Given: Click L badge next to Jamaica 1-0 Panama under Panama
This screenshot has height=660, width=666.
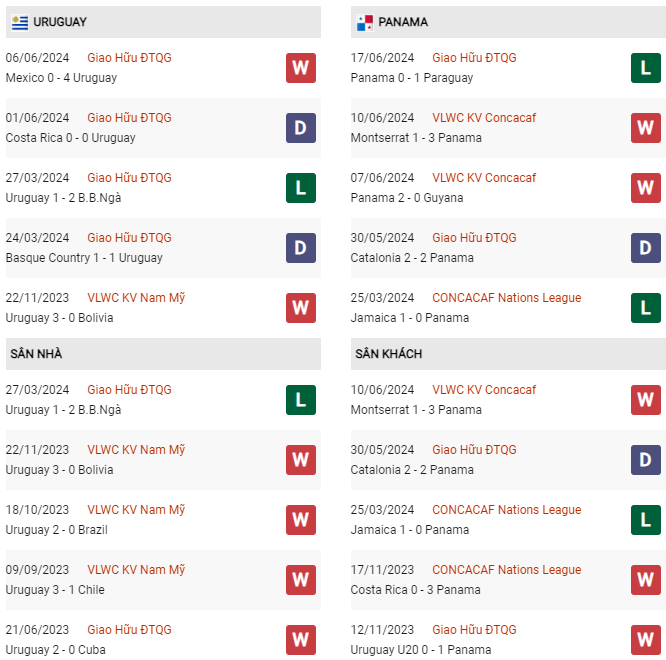Looking at the screenshot, I should point(645,308).
